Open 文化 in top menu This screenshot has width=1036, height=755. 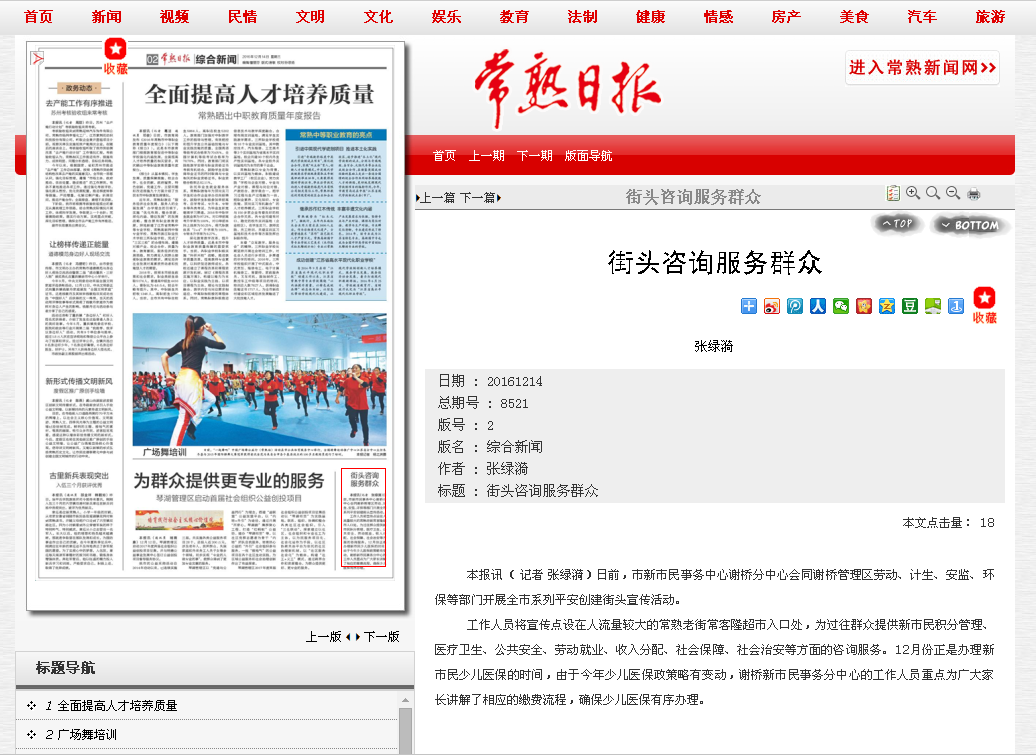point(378,17)
